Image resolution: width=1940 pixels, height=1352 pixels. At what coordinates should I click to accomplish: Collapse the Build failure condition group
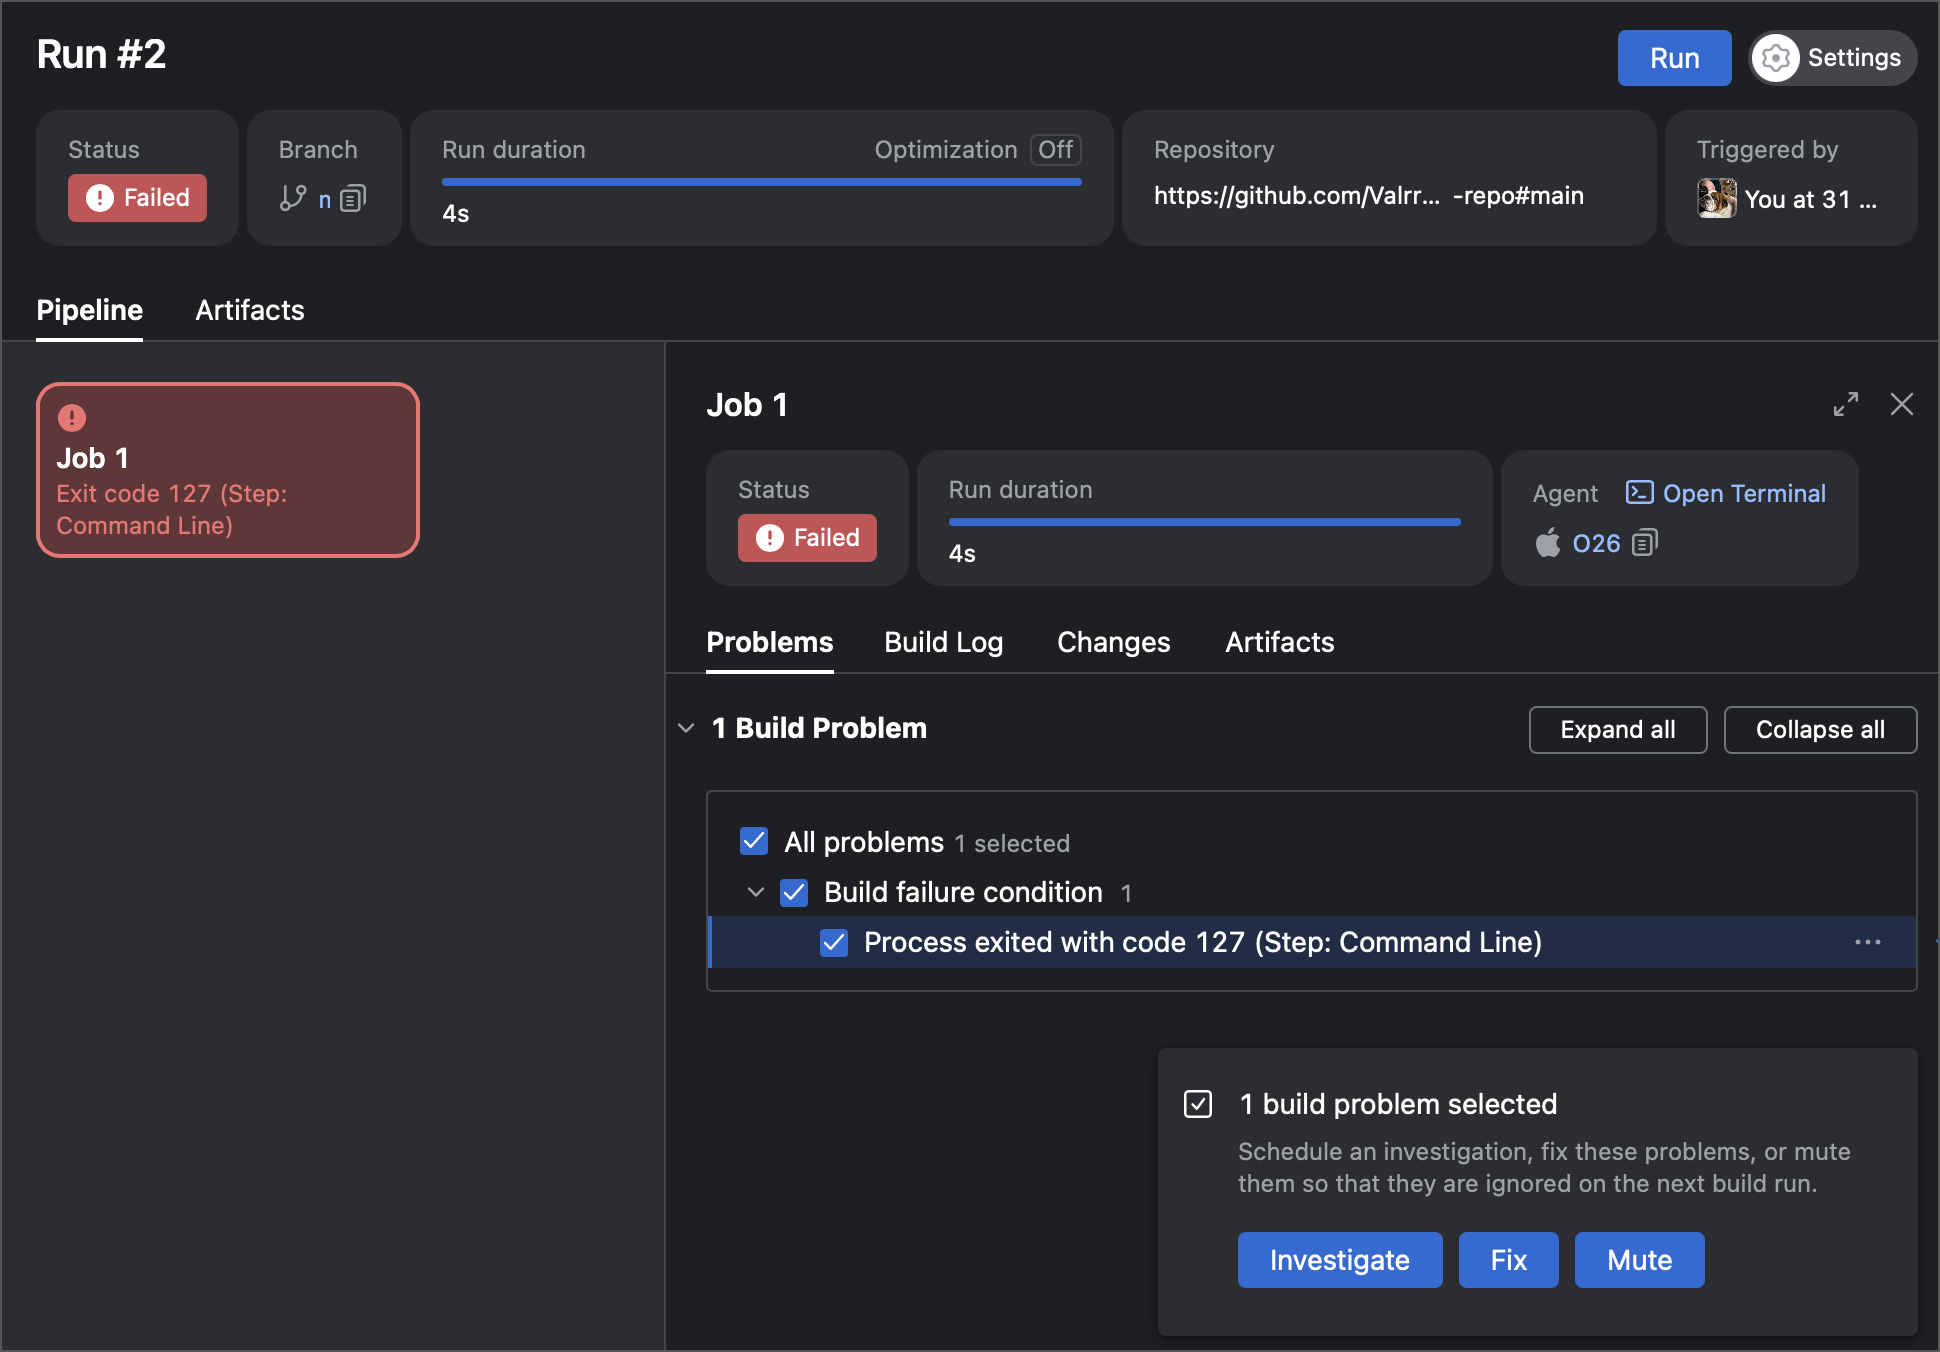756,892
